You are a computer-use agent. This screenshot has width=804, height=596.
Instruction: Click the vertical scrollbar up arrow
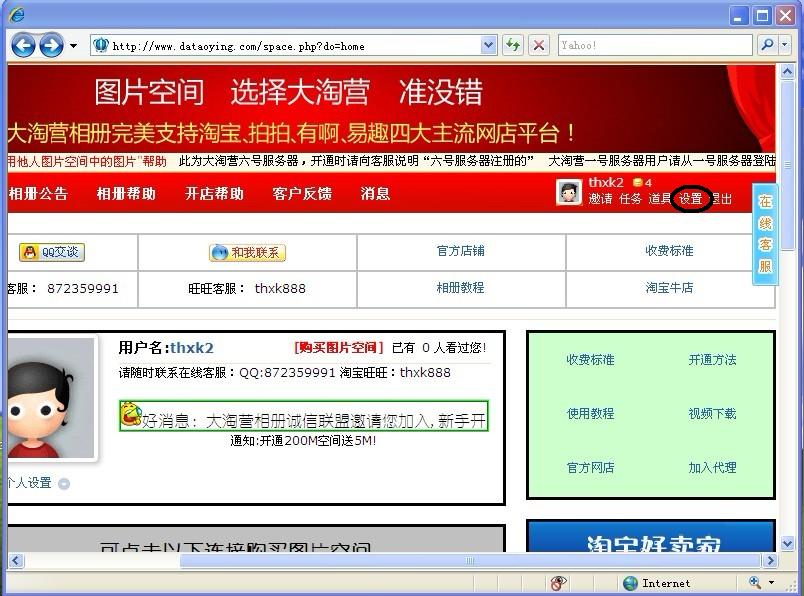788,71
